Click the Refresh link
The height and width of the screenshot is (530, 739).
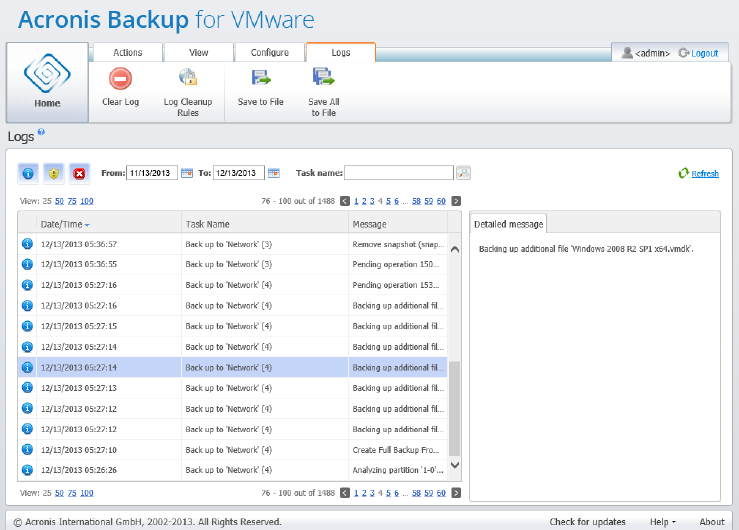coord(705,173)
